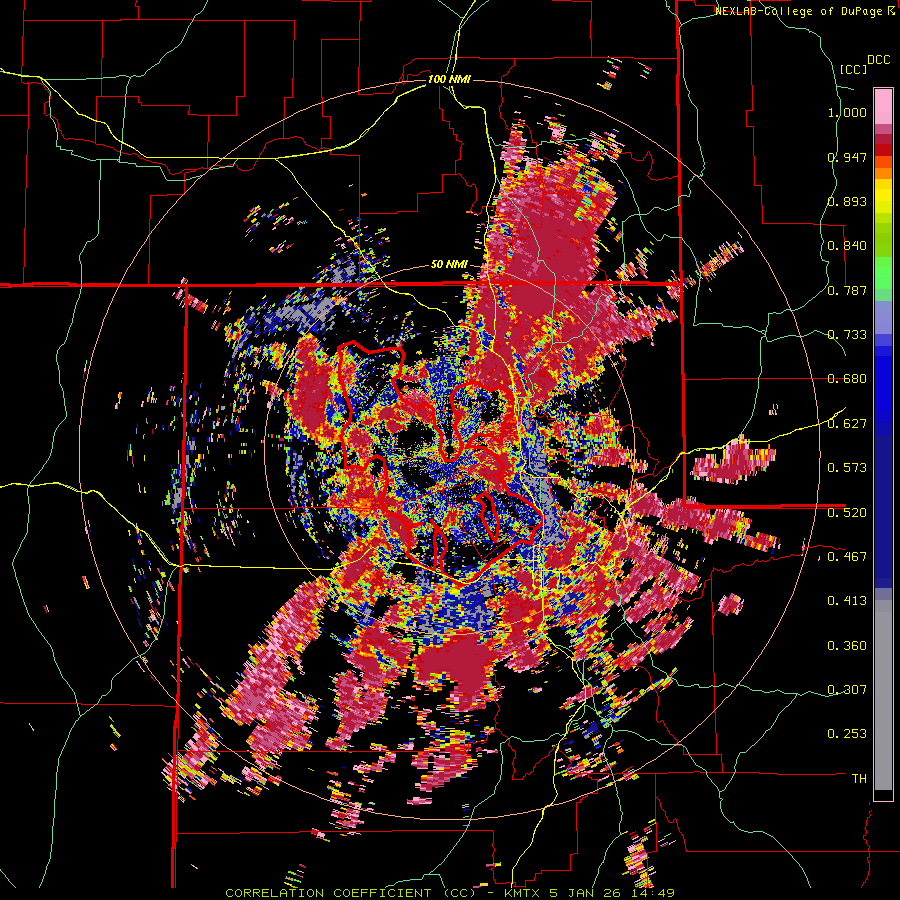This screenshot has width=900, height=900.
Task: Click the 14:49 timestamp in caption
Action: (x=654, y=893)
